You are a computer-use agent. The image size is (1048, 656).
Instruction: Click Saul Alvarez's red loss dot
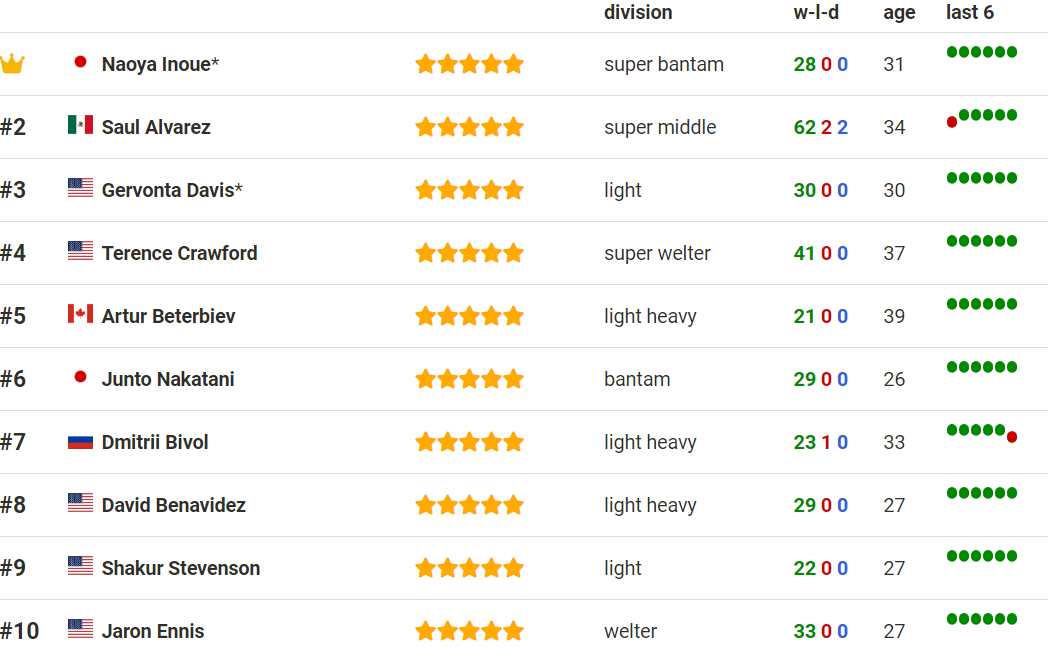coord(952,122)
